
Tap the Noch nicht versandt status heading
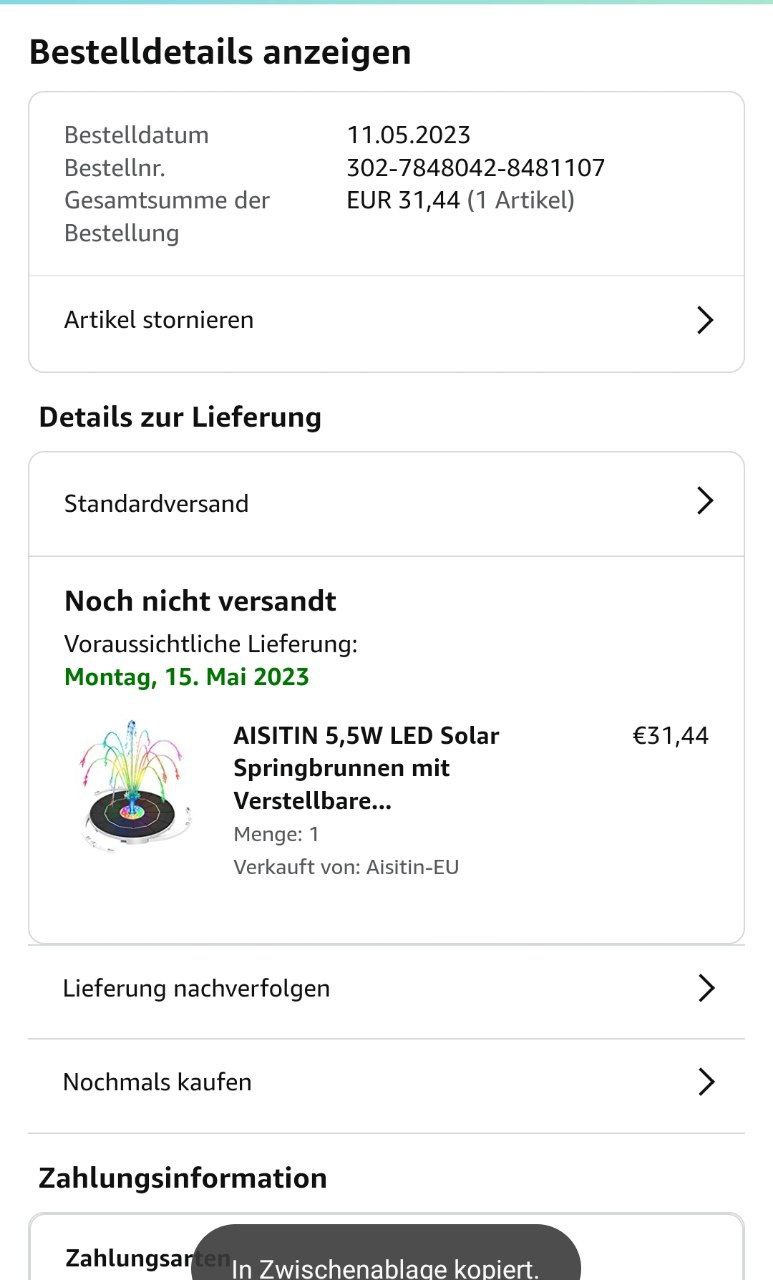pos(200,601)
